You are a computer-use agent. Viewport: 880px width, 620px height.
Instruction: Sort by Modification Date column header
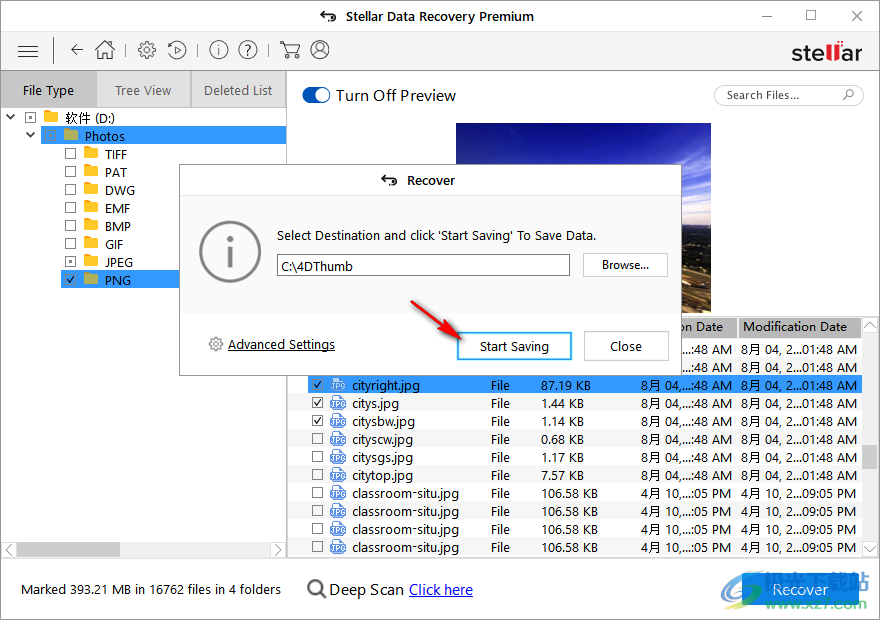coord(799,327)
